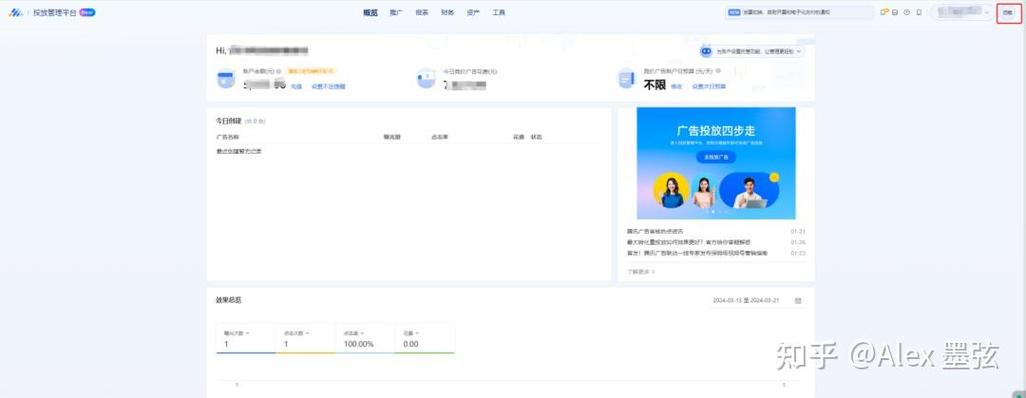Click the platform logo in the top-left corner
Screen dimensions: 1026x398
(x=15, y=12)
